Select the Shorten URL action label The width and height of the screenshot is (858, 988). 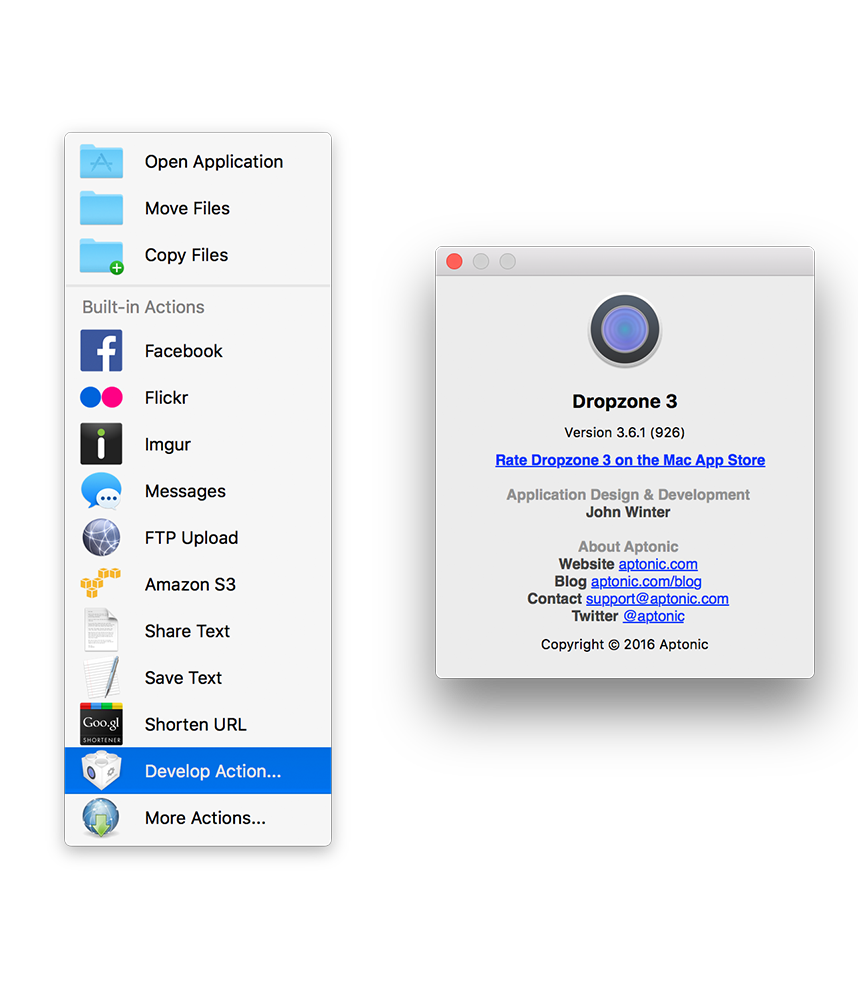tap(195, 724)
